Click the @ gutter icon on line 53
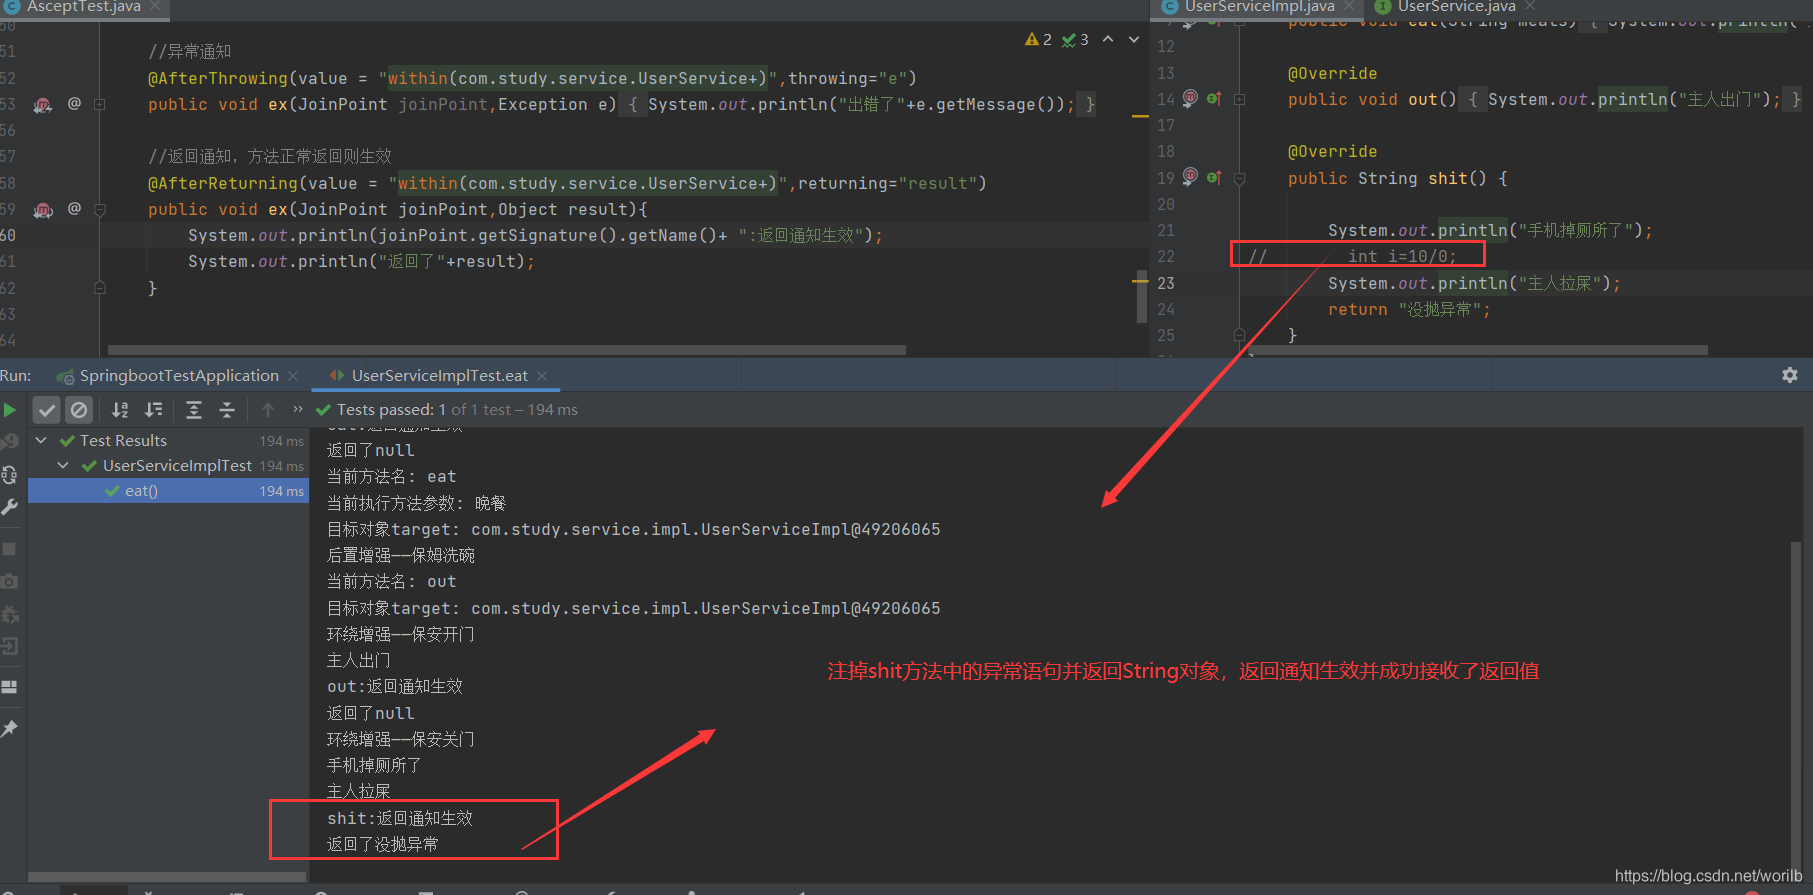Screen dimensions: 1813x895 (74, 103)
